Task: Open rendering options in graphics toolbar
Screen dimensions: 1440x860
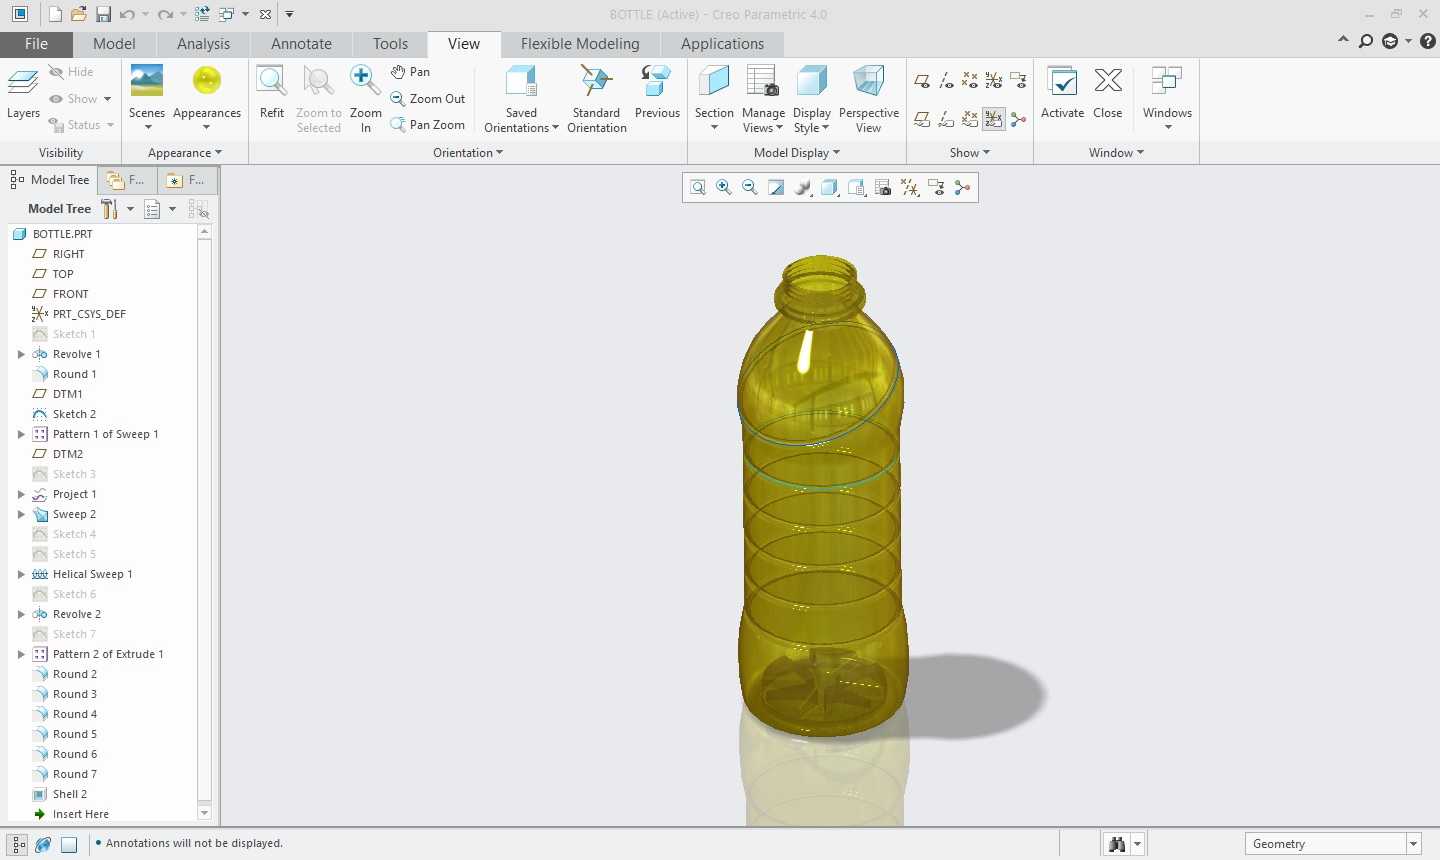Action: [x=803, y=188]
